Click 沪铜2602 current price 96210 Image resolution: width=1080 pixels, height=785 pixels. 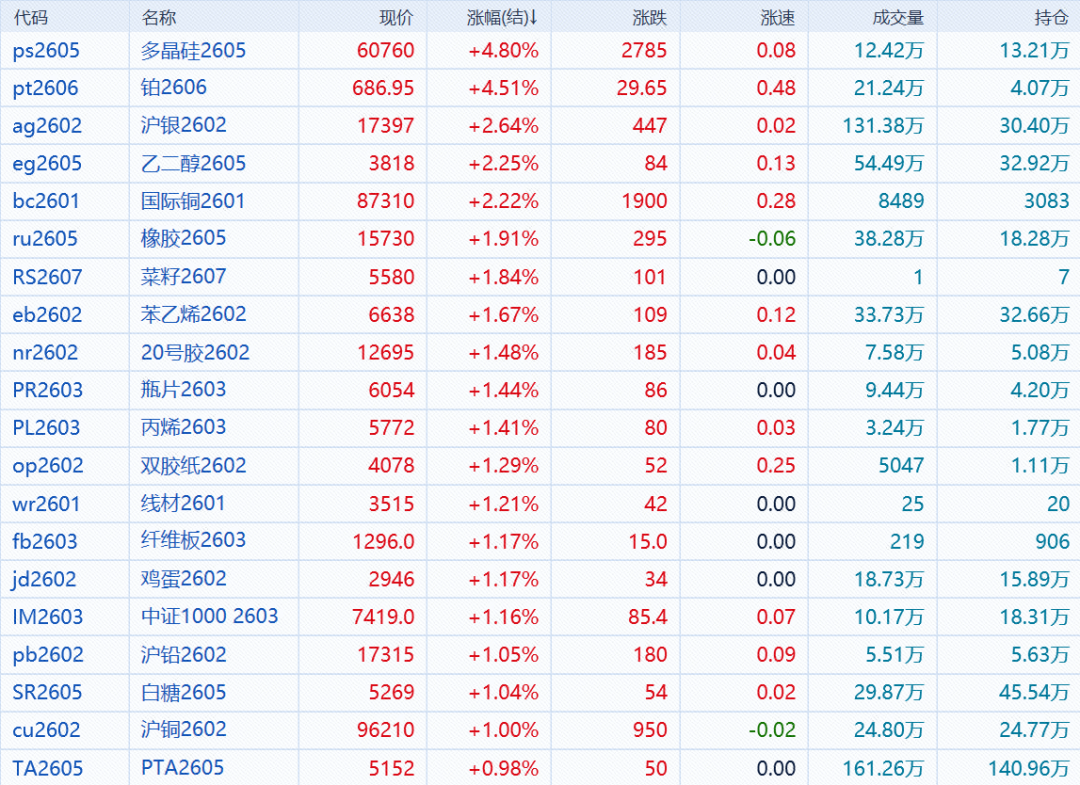point(385,730)
